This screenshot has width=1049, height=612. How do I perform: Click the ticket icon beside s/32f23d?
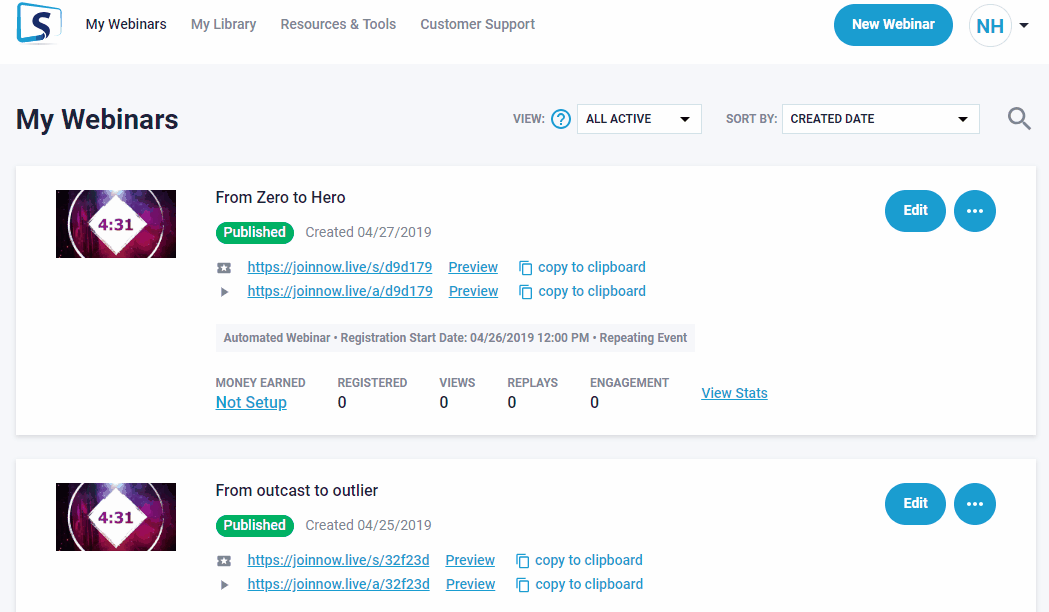pyautogui.click(x=224, y=560)
